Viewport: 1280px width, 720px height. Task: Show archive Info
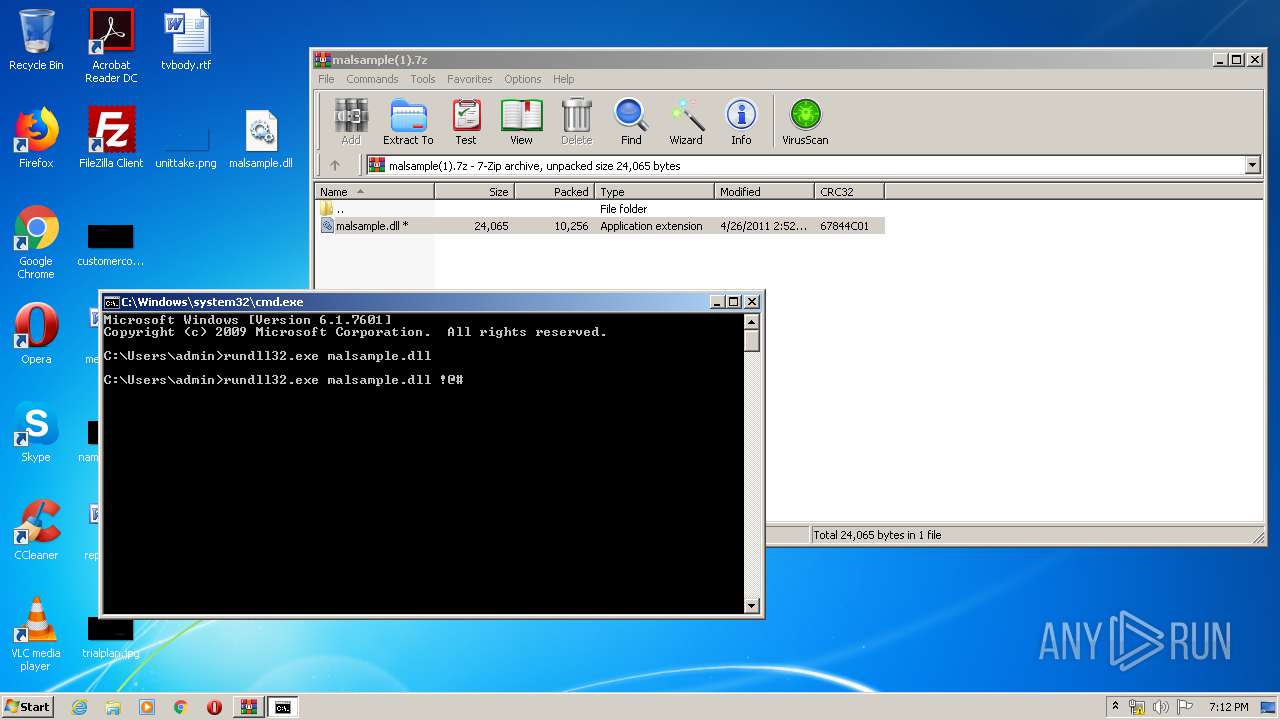741,122
